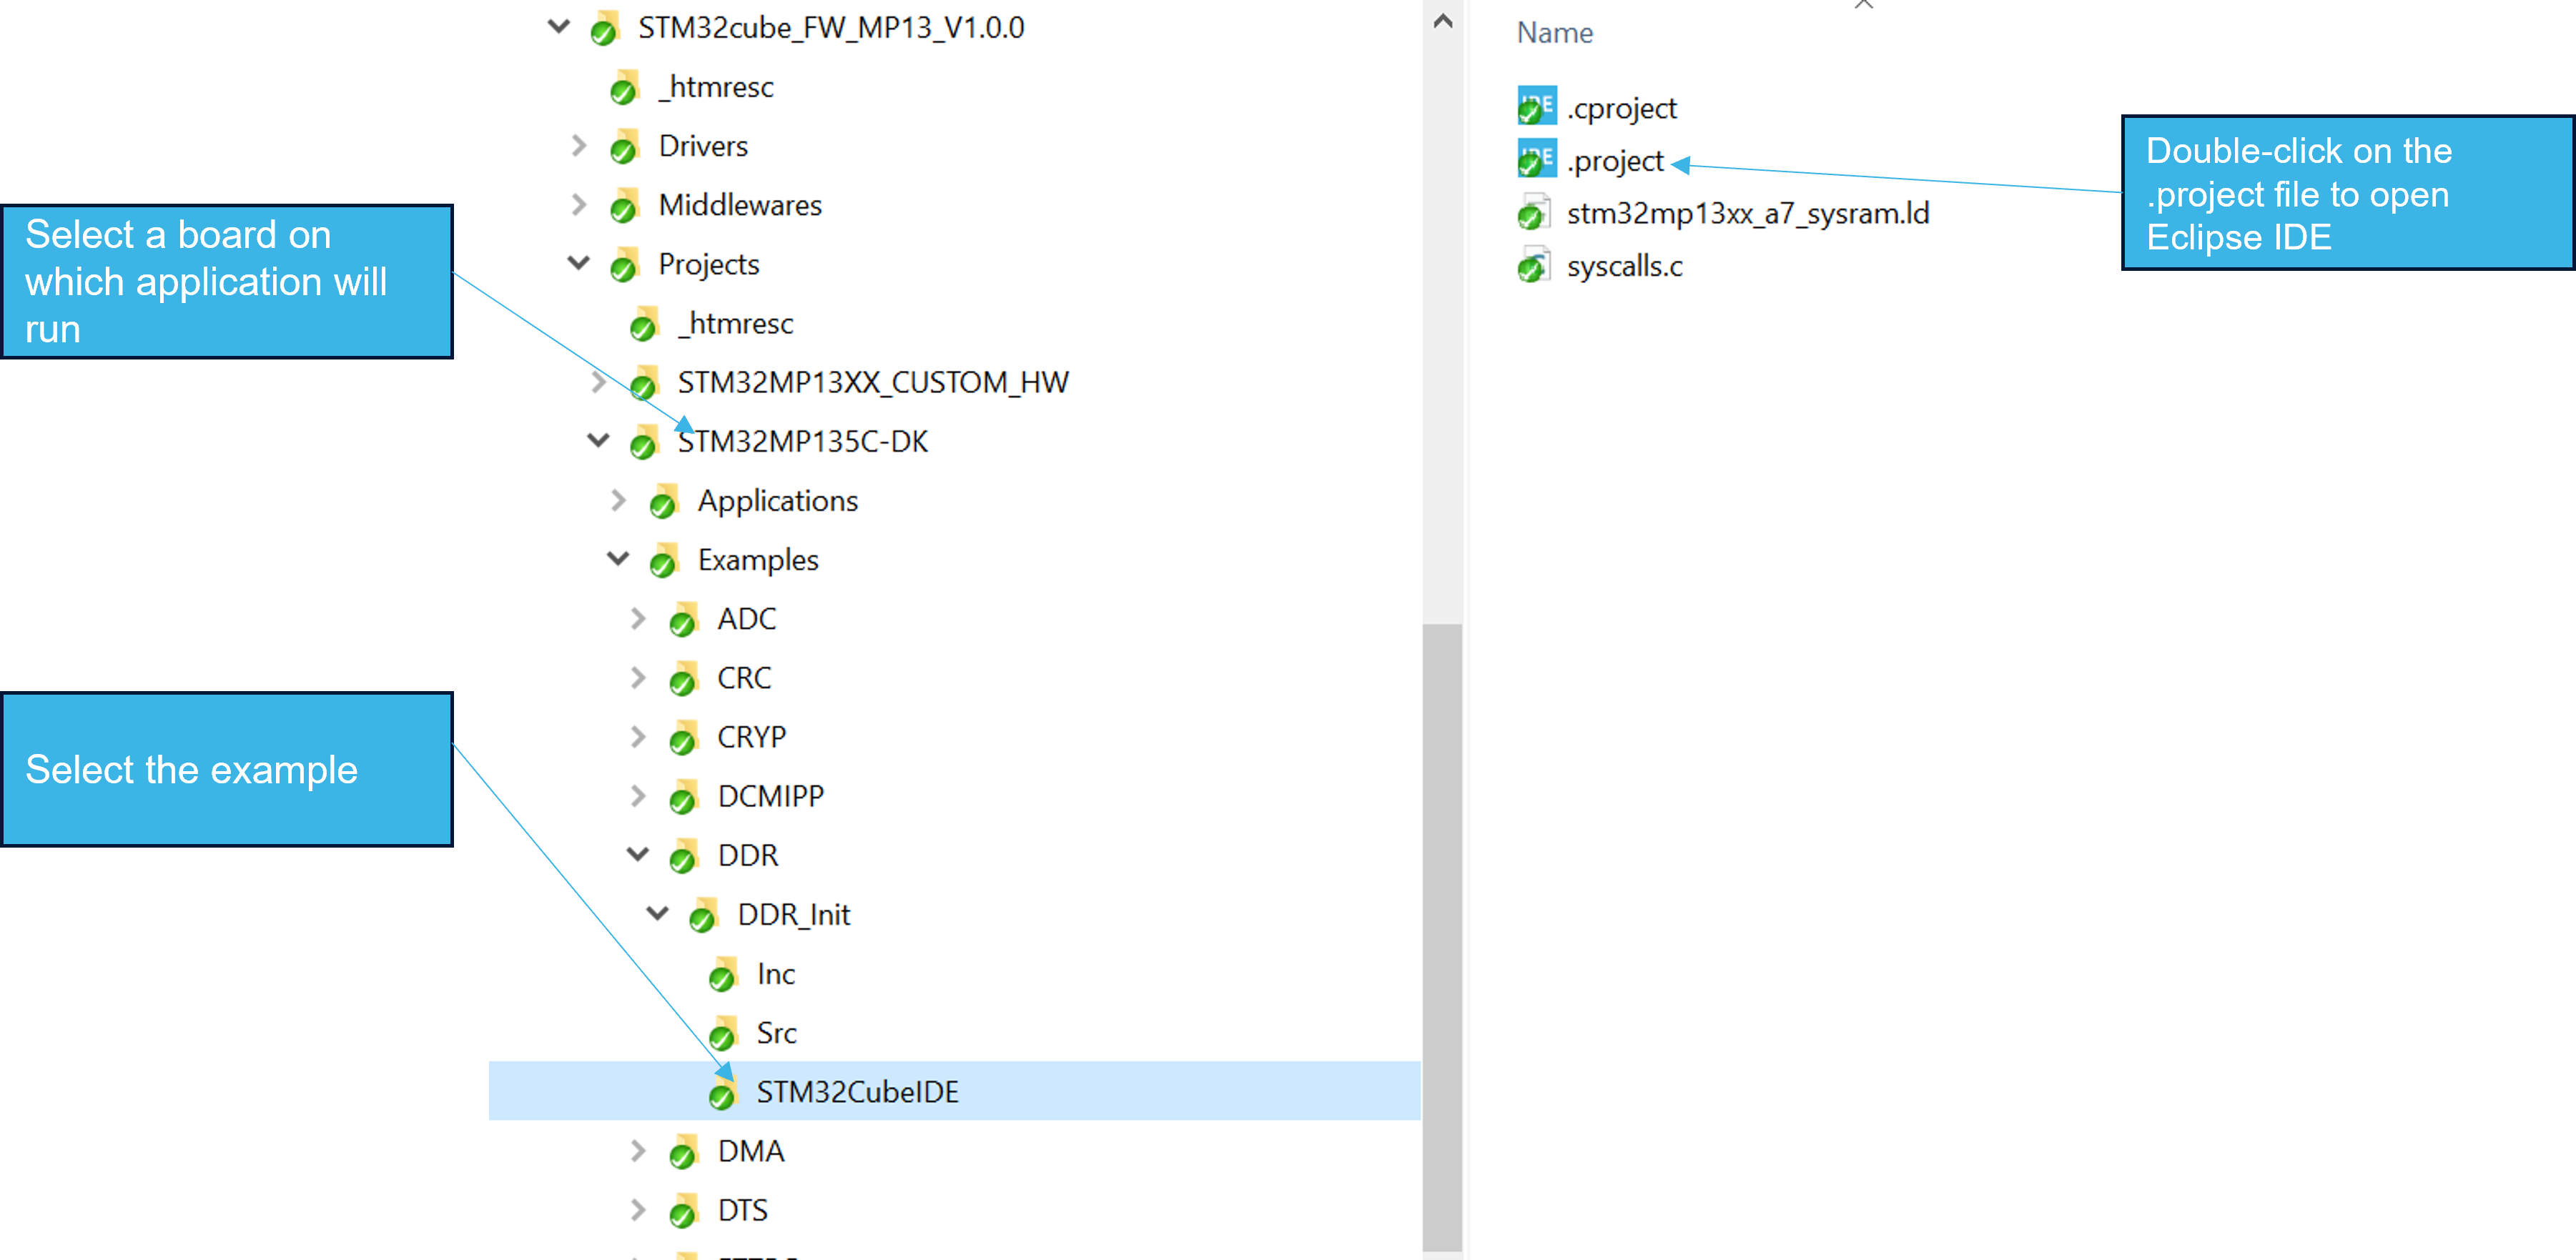Click the Examples folder icon
Viewport: 2576px width, 1260px height.
click(x=664, y=559)
